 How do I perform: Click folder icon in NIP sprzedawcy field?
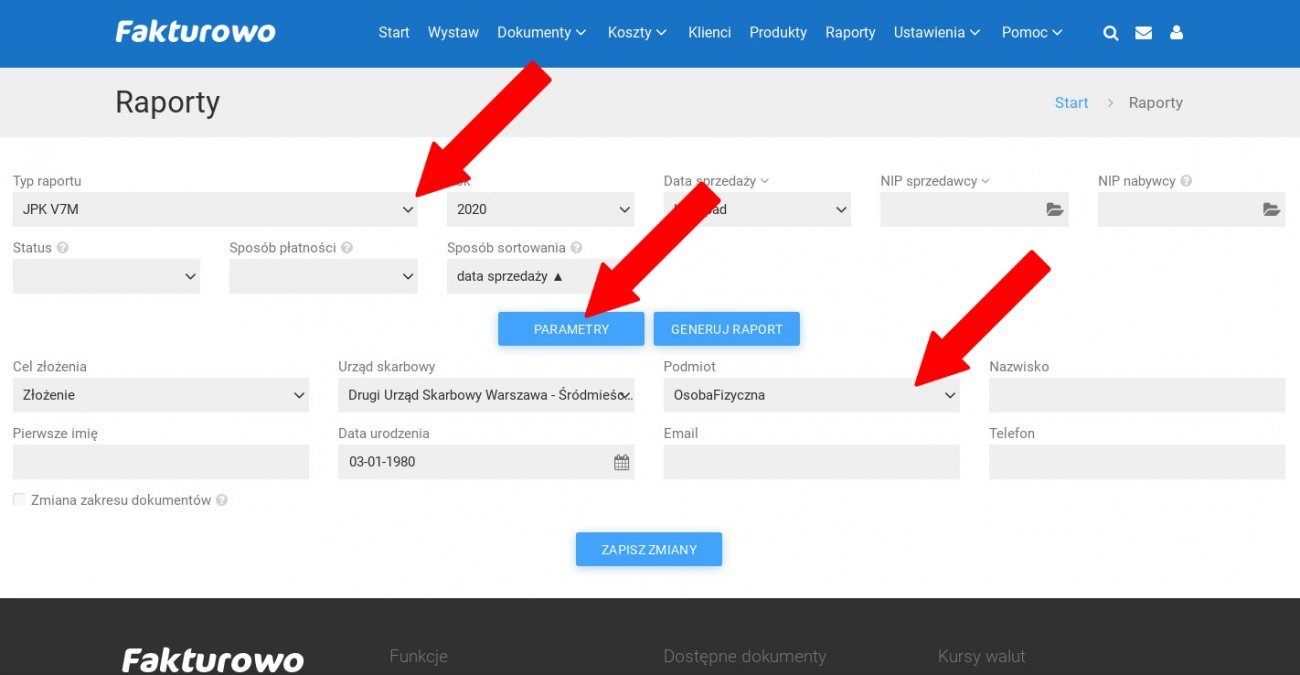[x=1054, y=210]
